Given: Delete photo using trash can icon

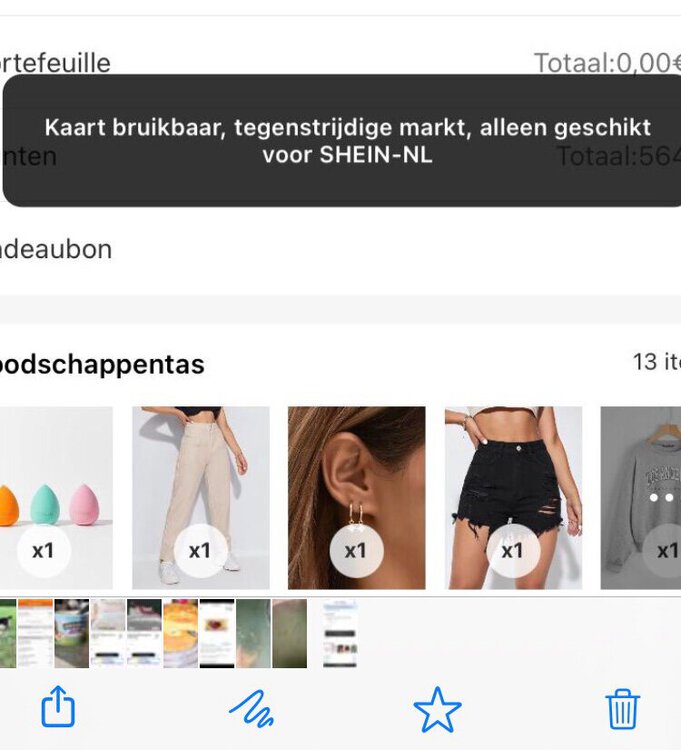Looking at the screenshot, I should [x=623, y=709].
